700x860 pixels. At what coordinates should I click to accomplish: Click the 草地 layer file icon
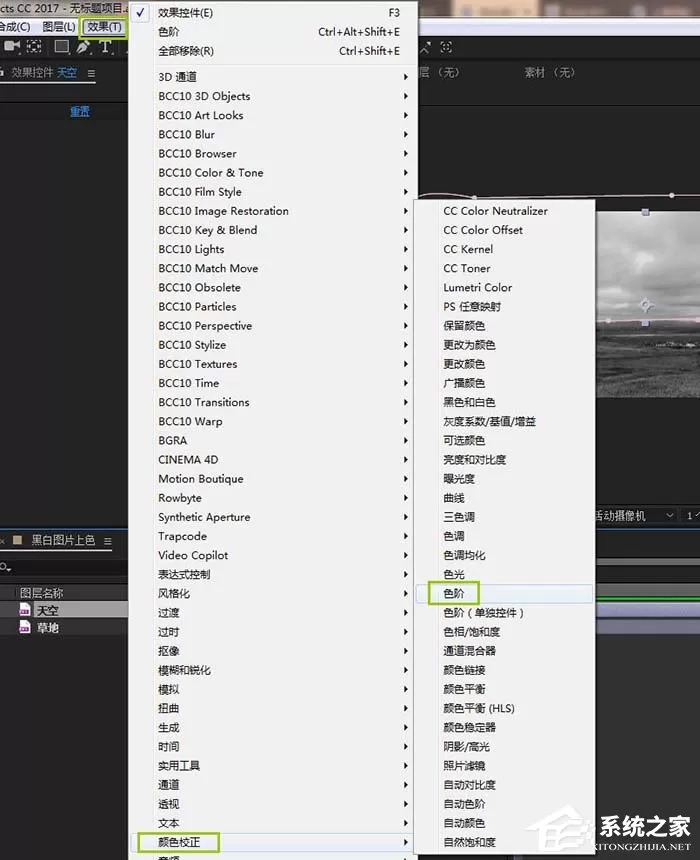(x=25, y=627)
